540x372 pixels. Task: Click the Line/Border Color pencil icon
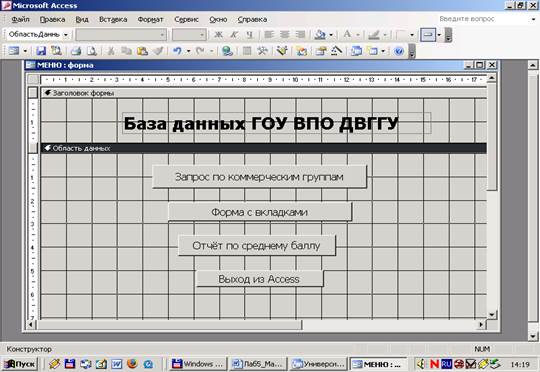[x=374, y=34]
